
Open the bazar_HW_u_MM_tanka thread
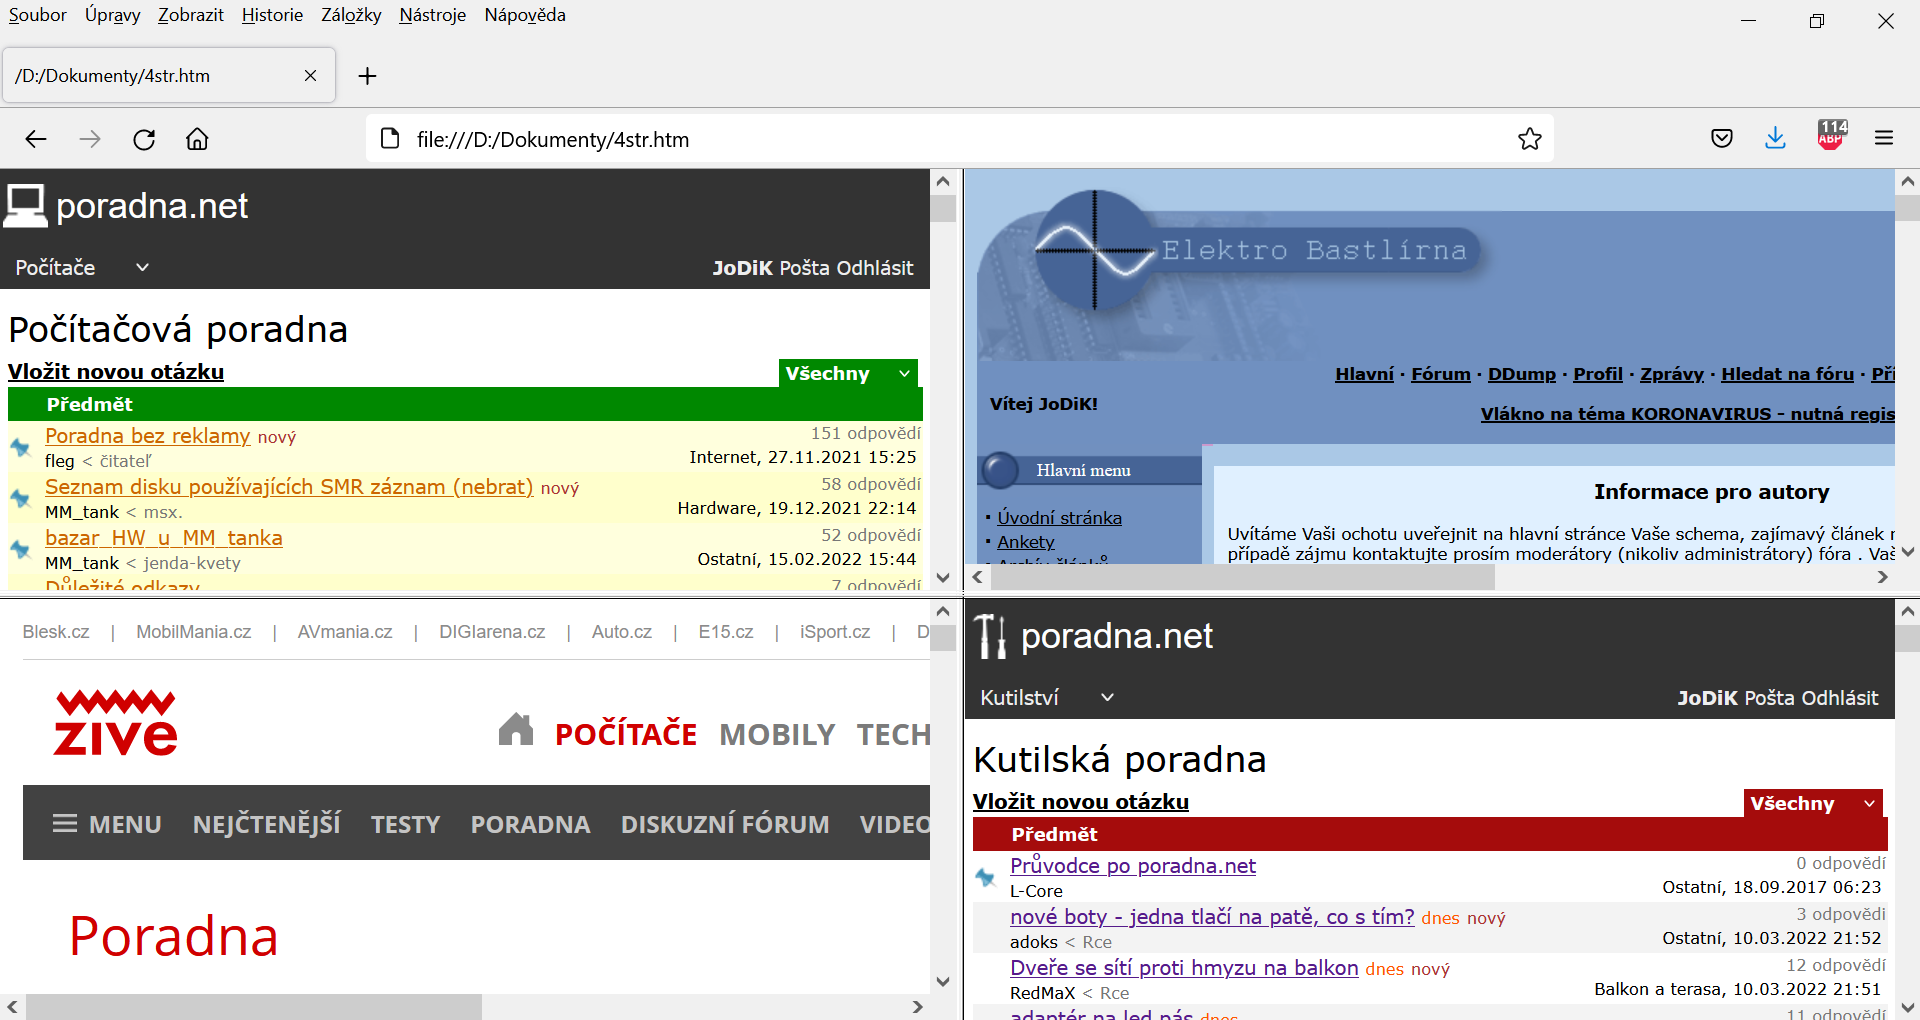tap(164, 538)
